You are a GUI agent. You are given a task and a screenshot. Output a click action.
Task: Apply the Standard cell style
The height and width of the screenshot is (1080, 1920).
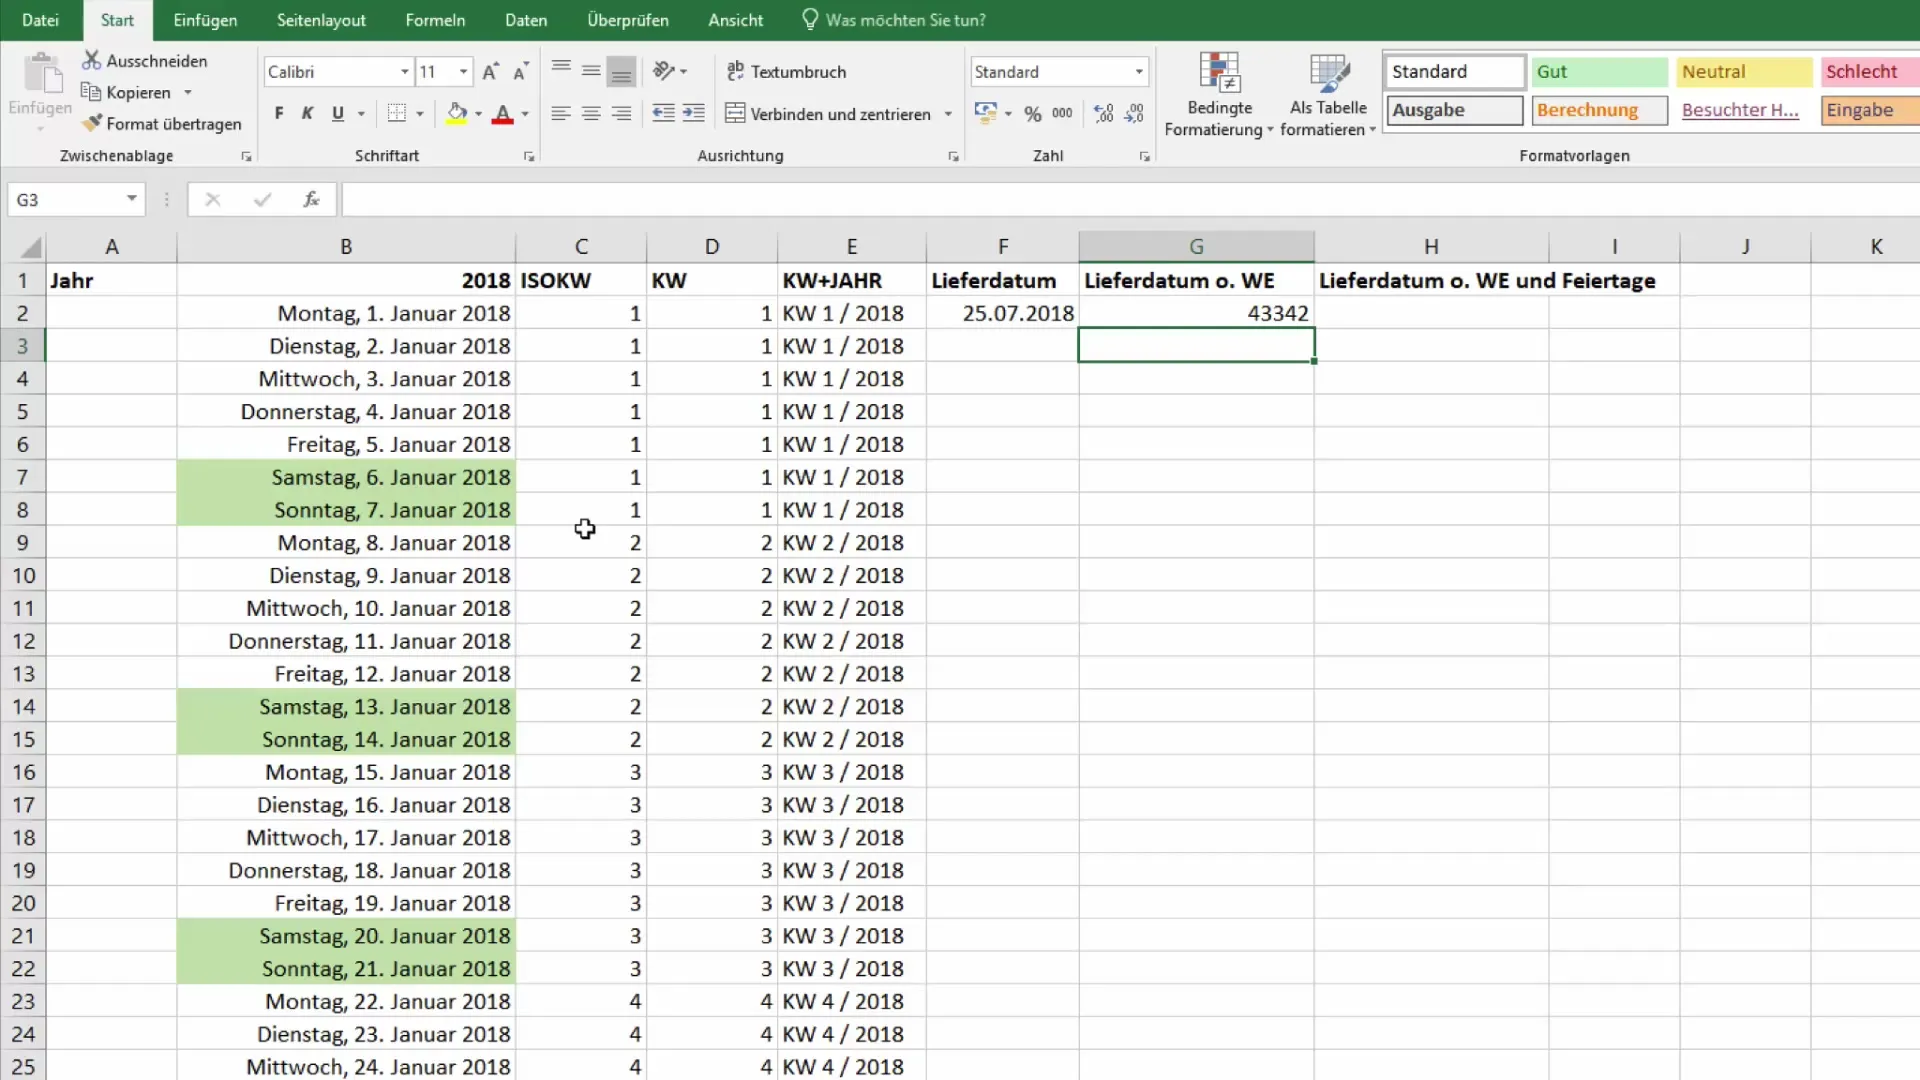tap(1455, 71)
